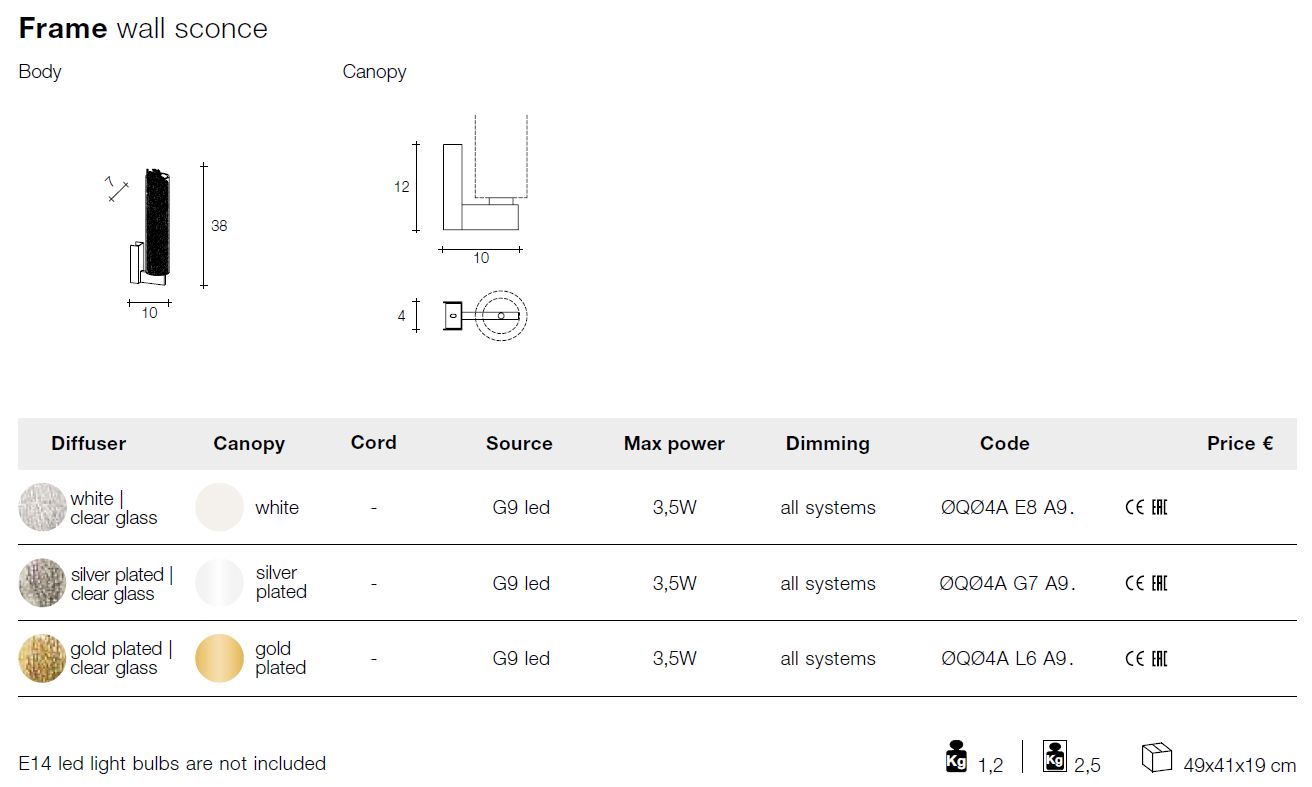Image resolution: width=1312 pixels, height=787 pixels.
Task: Click the 'Body' section label
Action: coord(40,72)
